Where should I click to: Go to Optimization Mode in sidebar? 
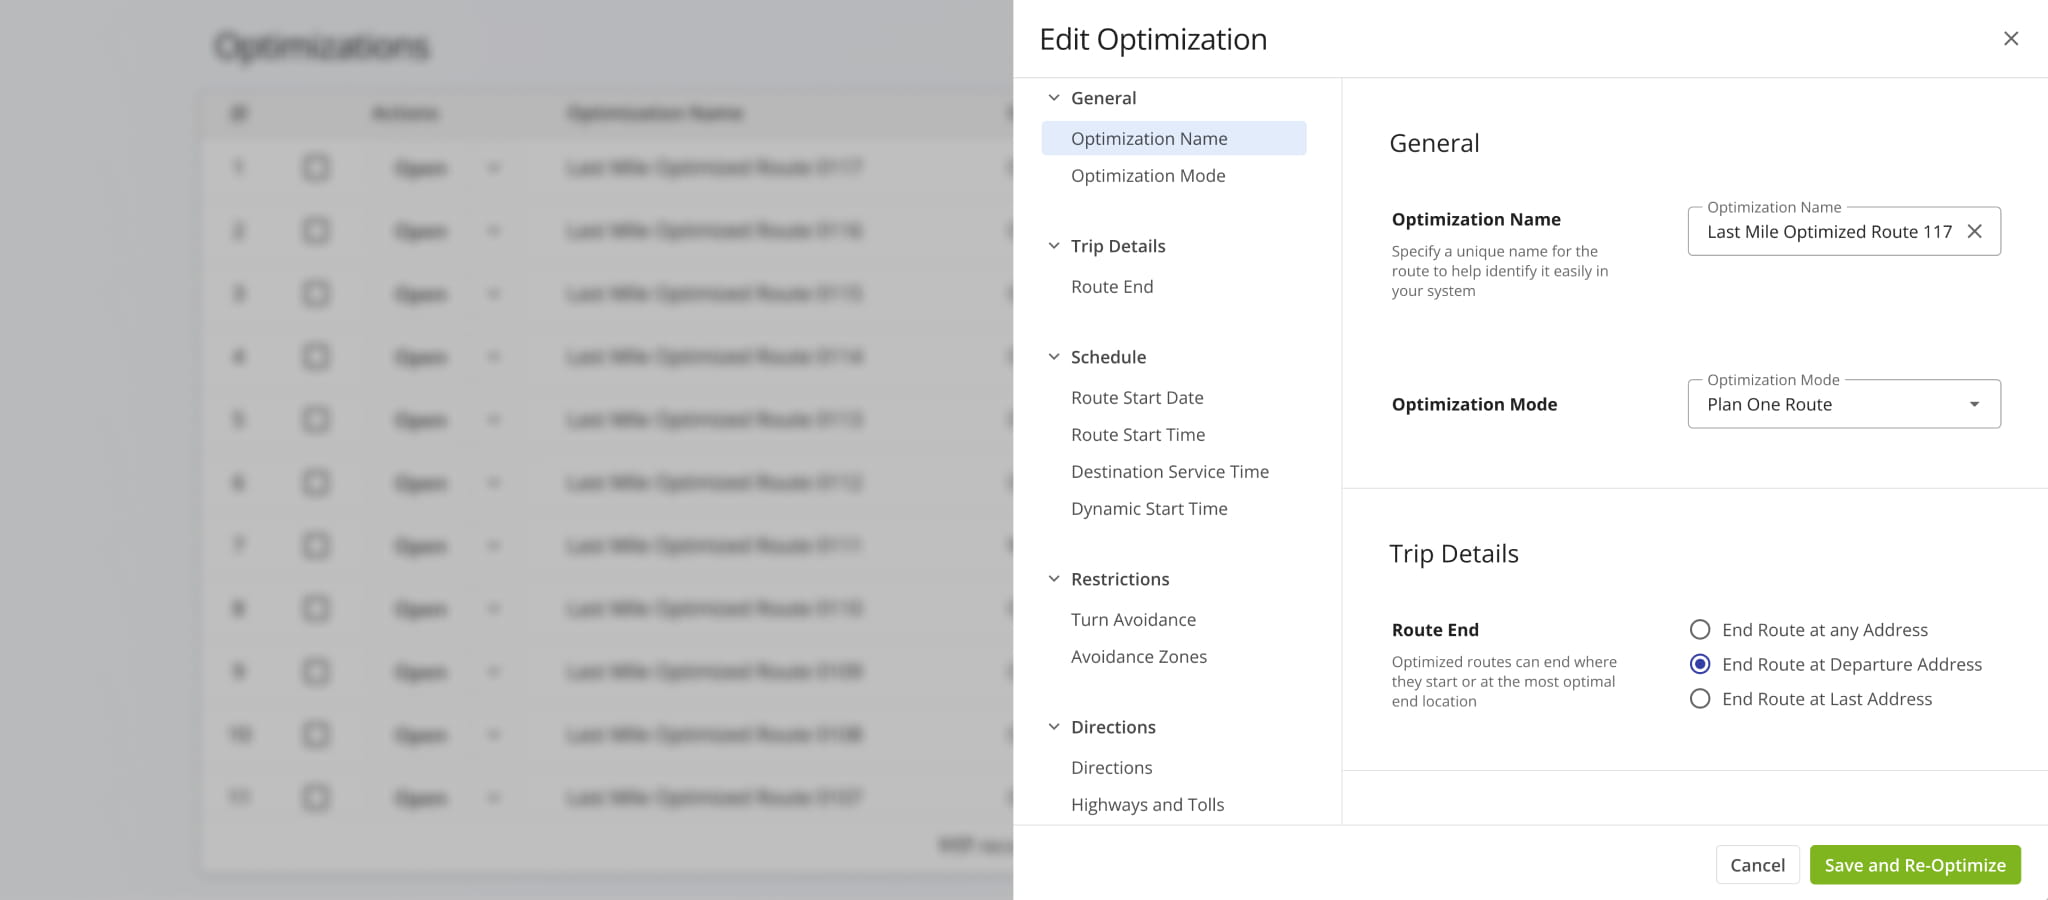[x=1147, y=176]
